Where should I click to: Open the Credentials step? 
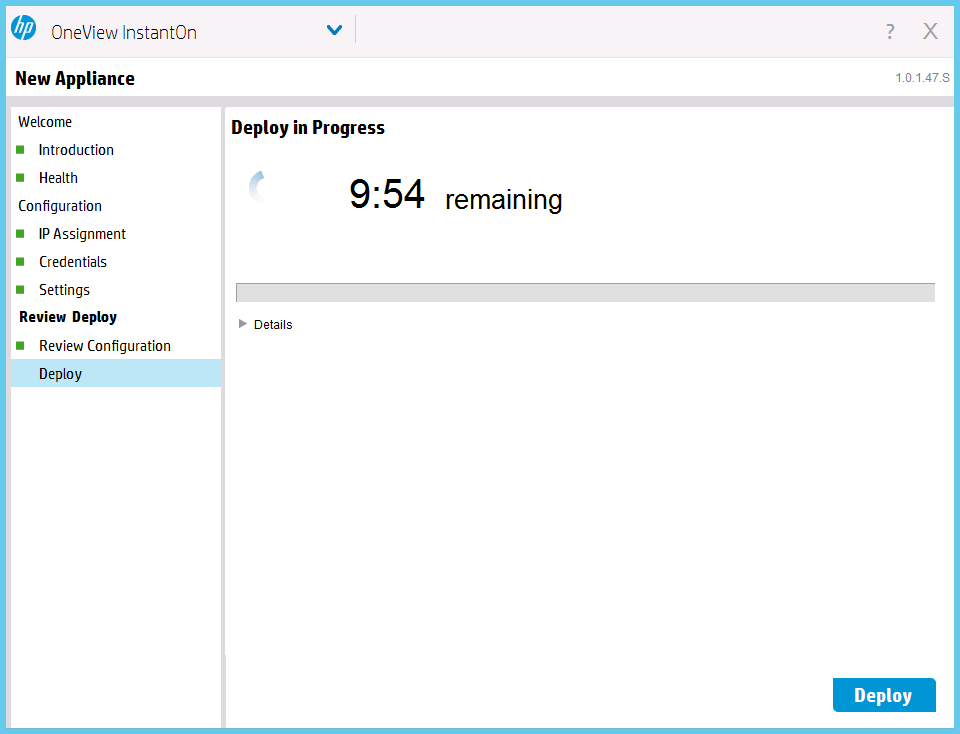73,262
